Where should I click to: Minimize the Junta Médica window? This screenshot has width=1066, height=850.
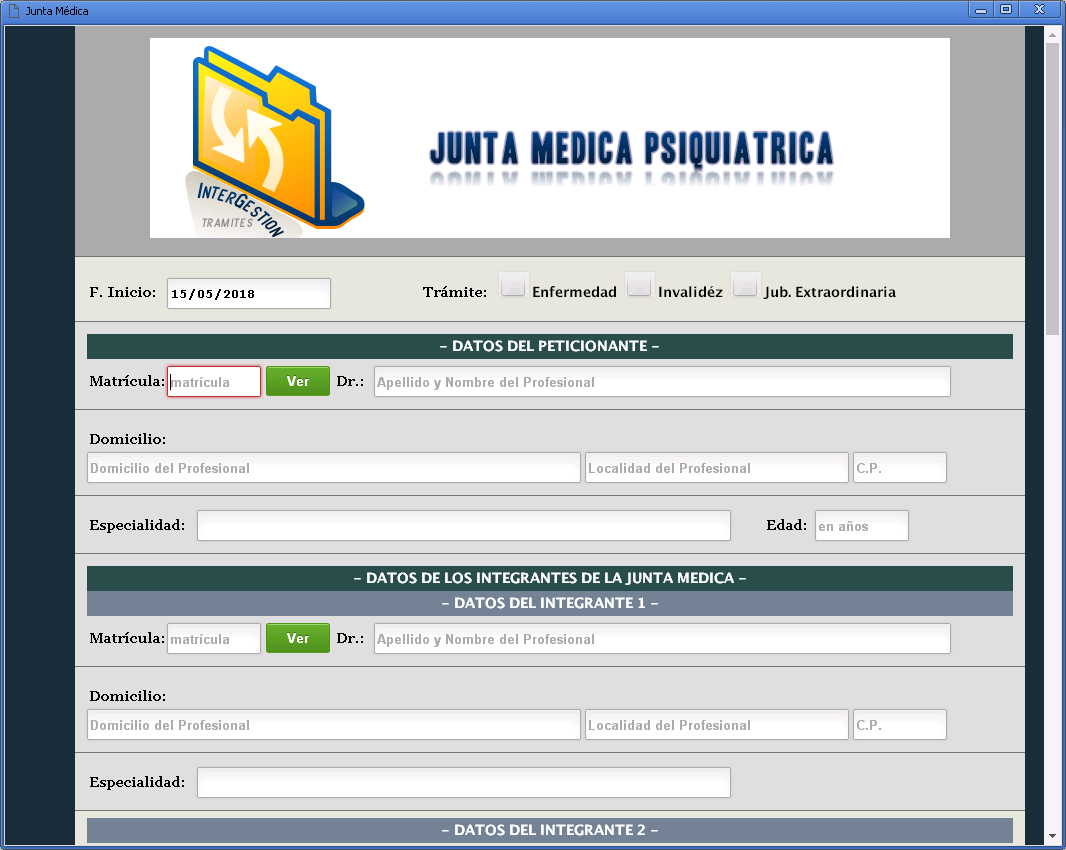[x=980, y=10]
